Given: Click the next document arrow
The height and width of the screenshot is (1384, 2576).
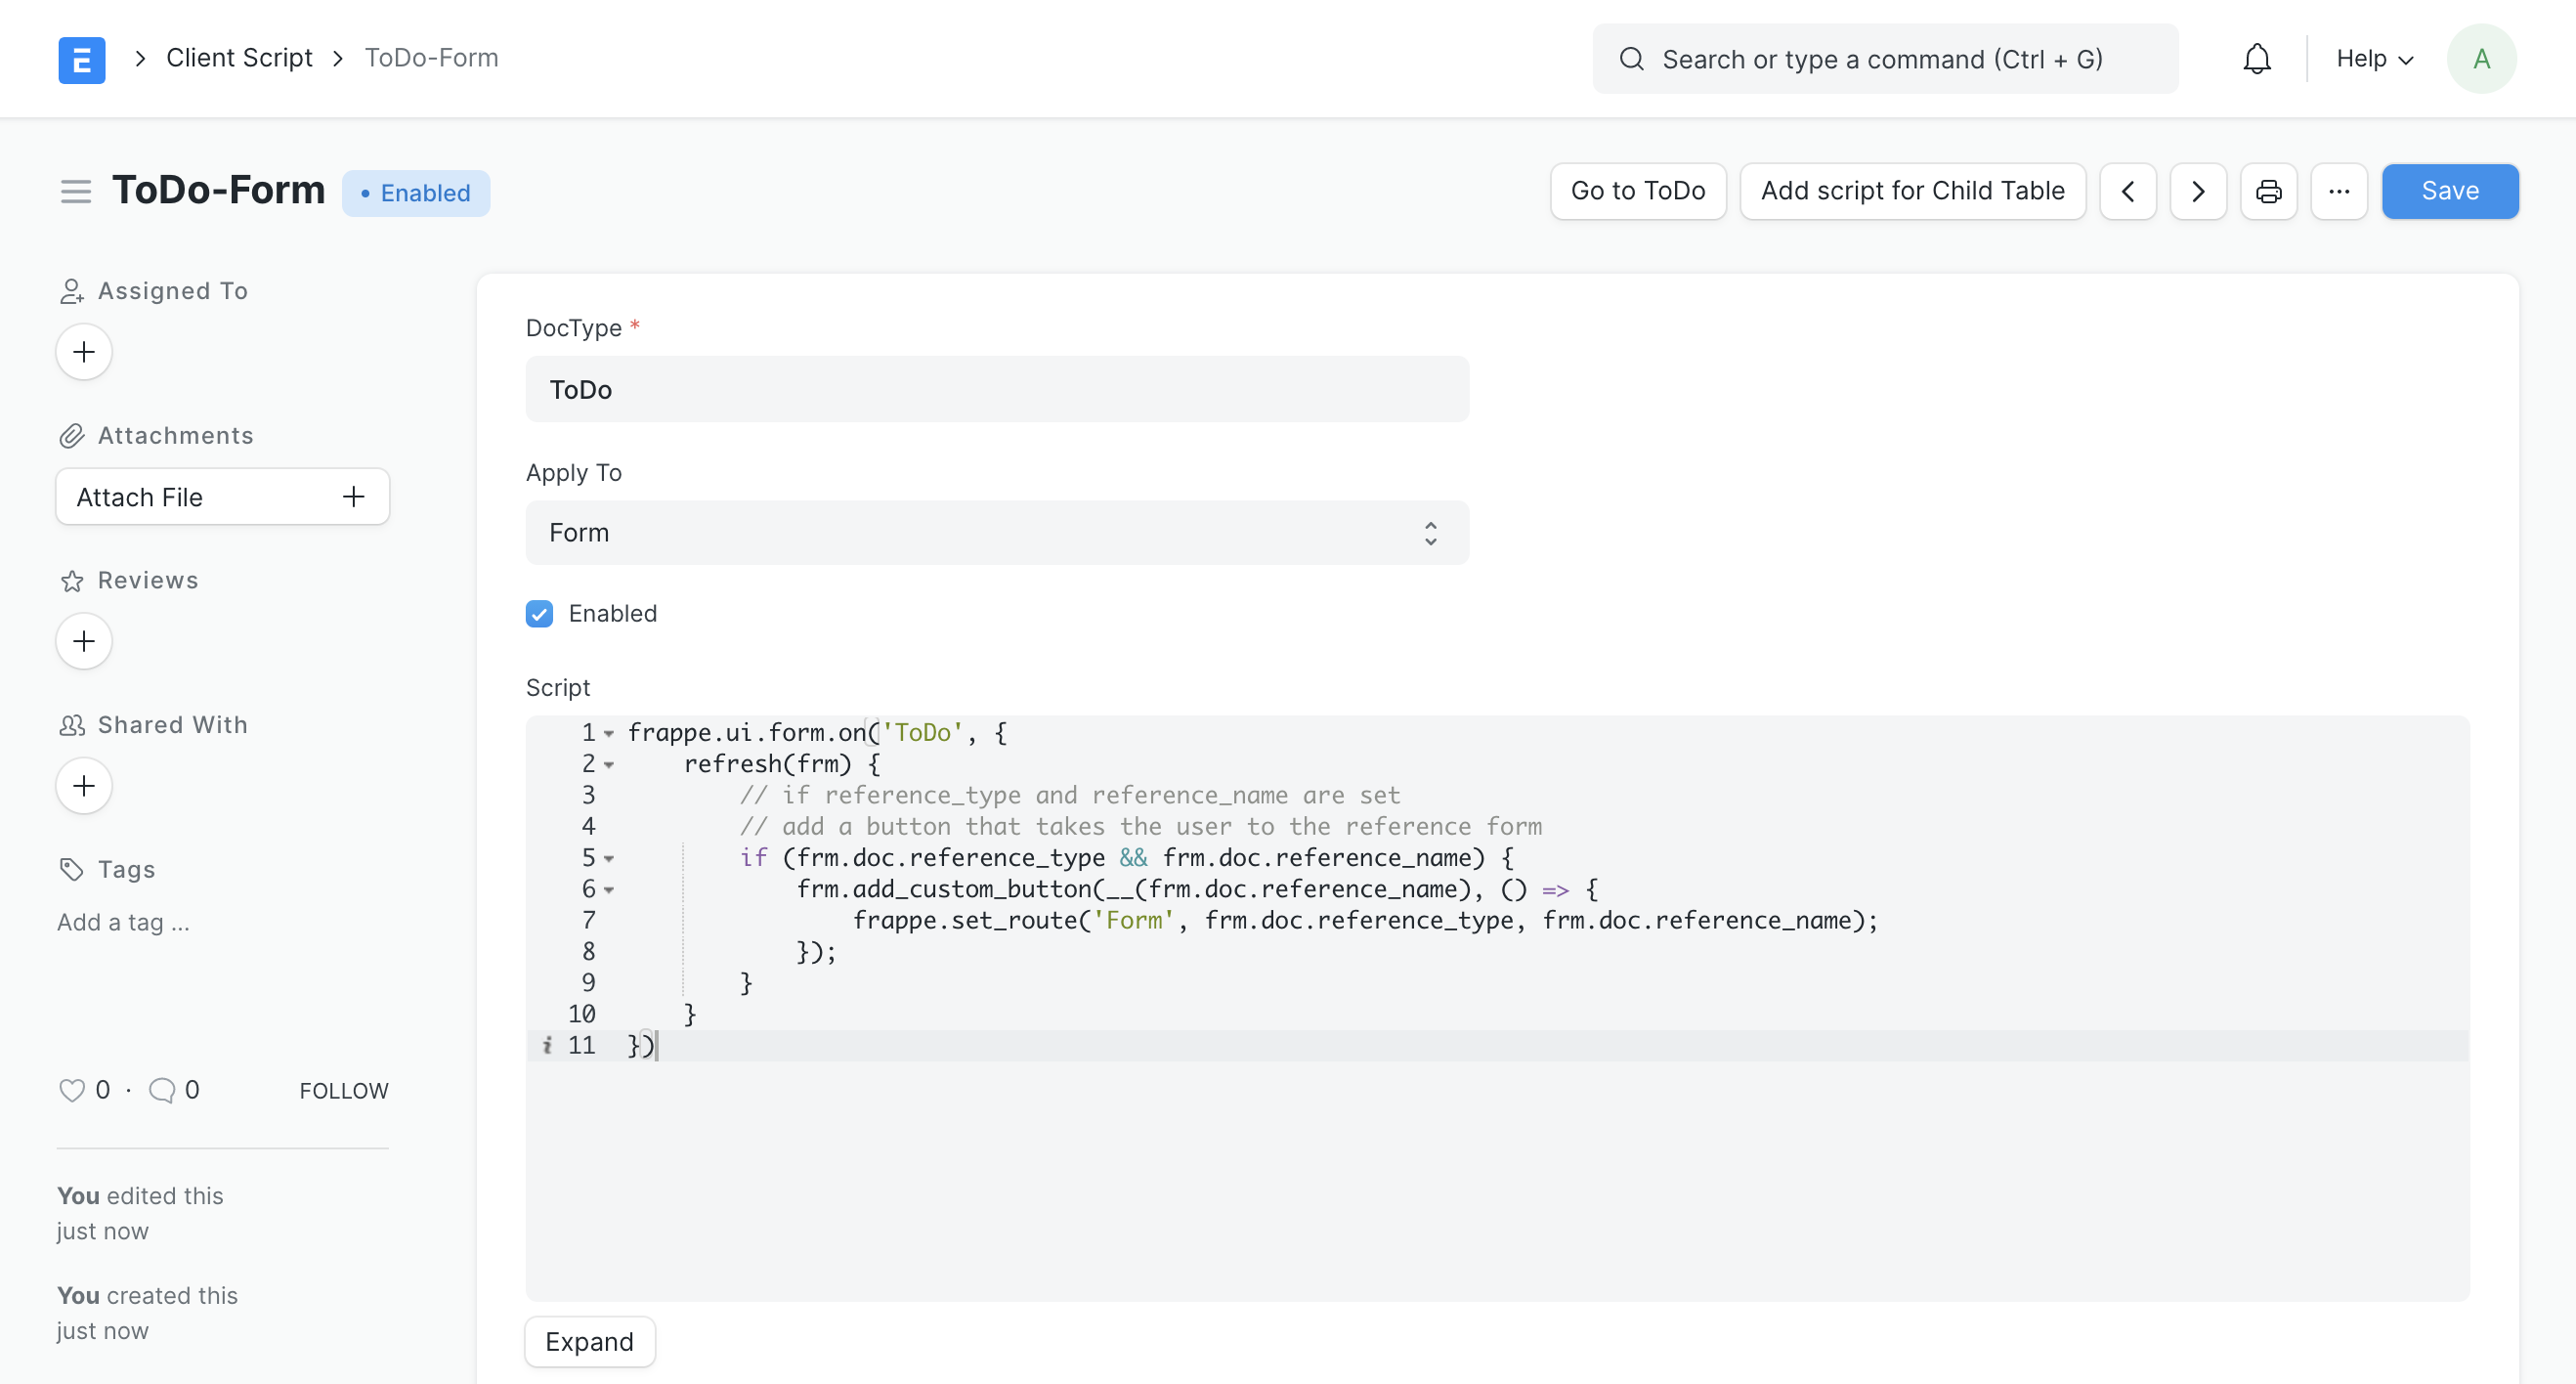Looking at the screenshot, I should point(2198,191).
